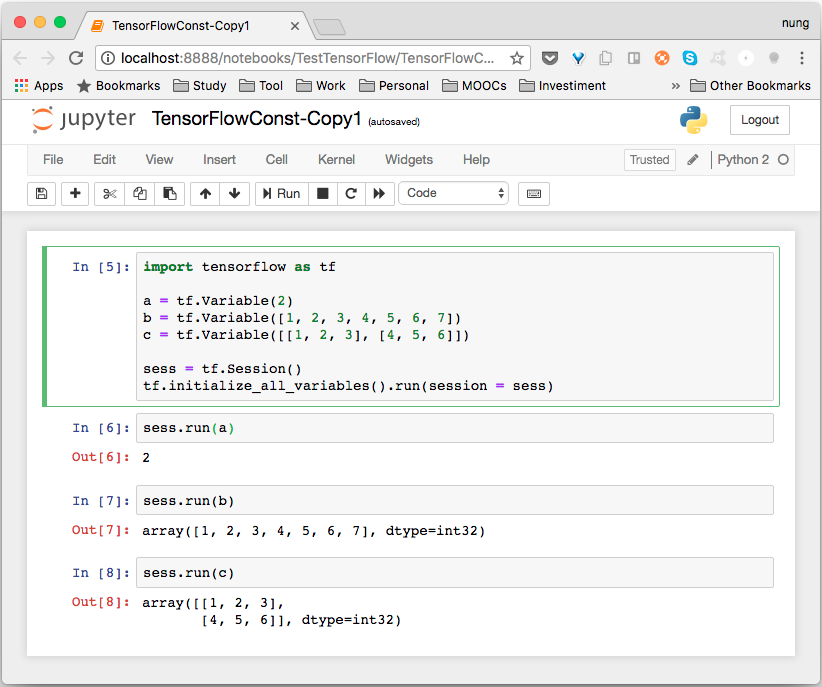Open the Kernel menu
The height and width of the screenshot is (687, 822).
[336, 159]
